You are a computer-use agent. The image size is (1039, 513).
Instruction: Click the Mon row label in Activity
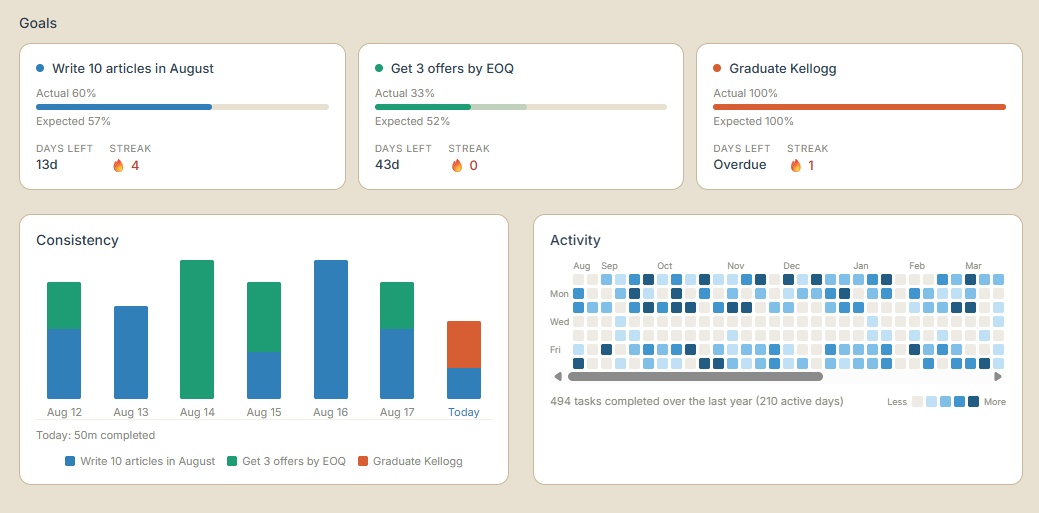pyautogui.click(x=559, y=294)
